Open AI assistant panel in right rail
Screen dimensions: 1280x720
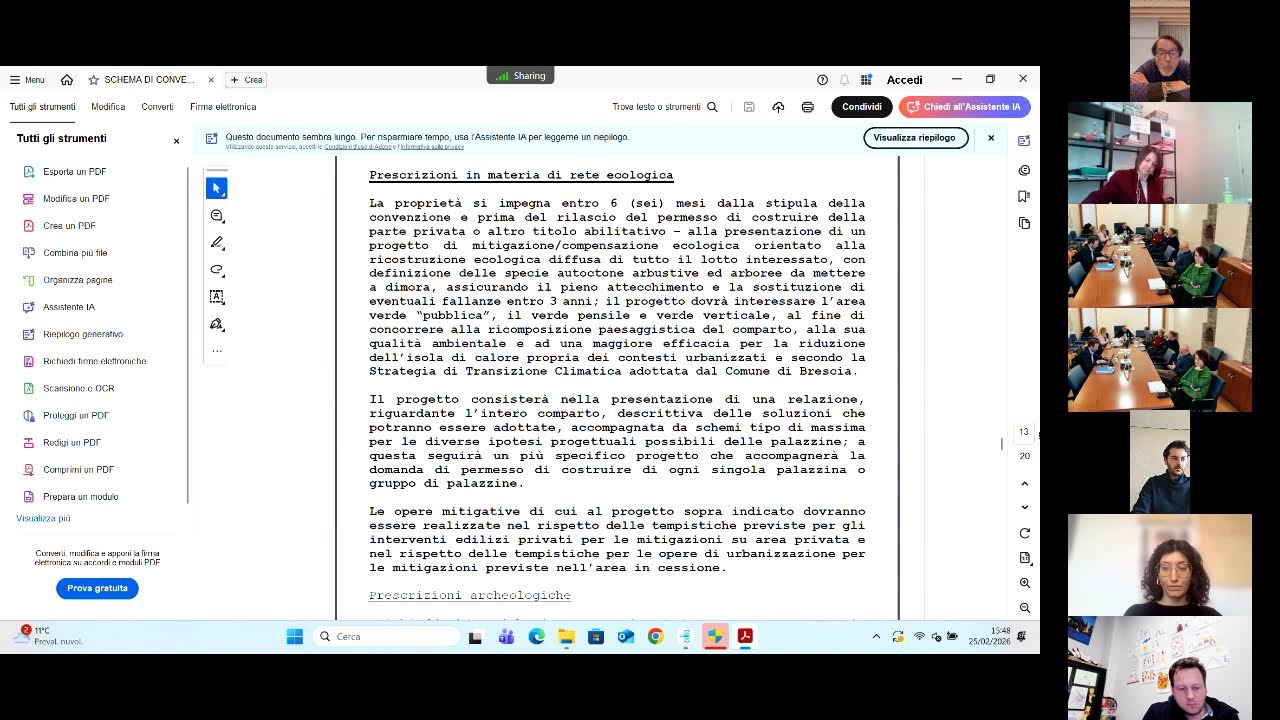pyautogui.click(x=1024, y=141)
